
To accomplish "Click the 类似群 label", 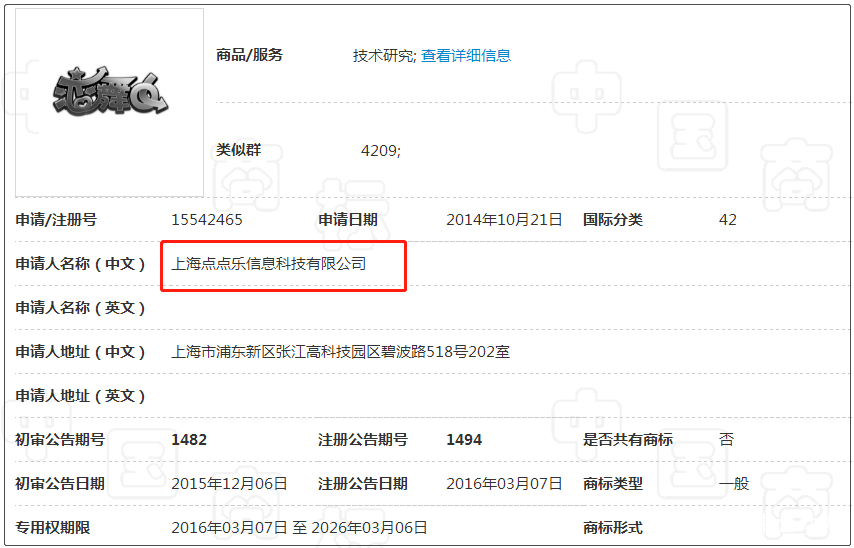I will [x=239, y=150].
